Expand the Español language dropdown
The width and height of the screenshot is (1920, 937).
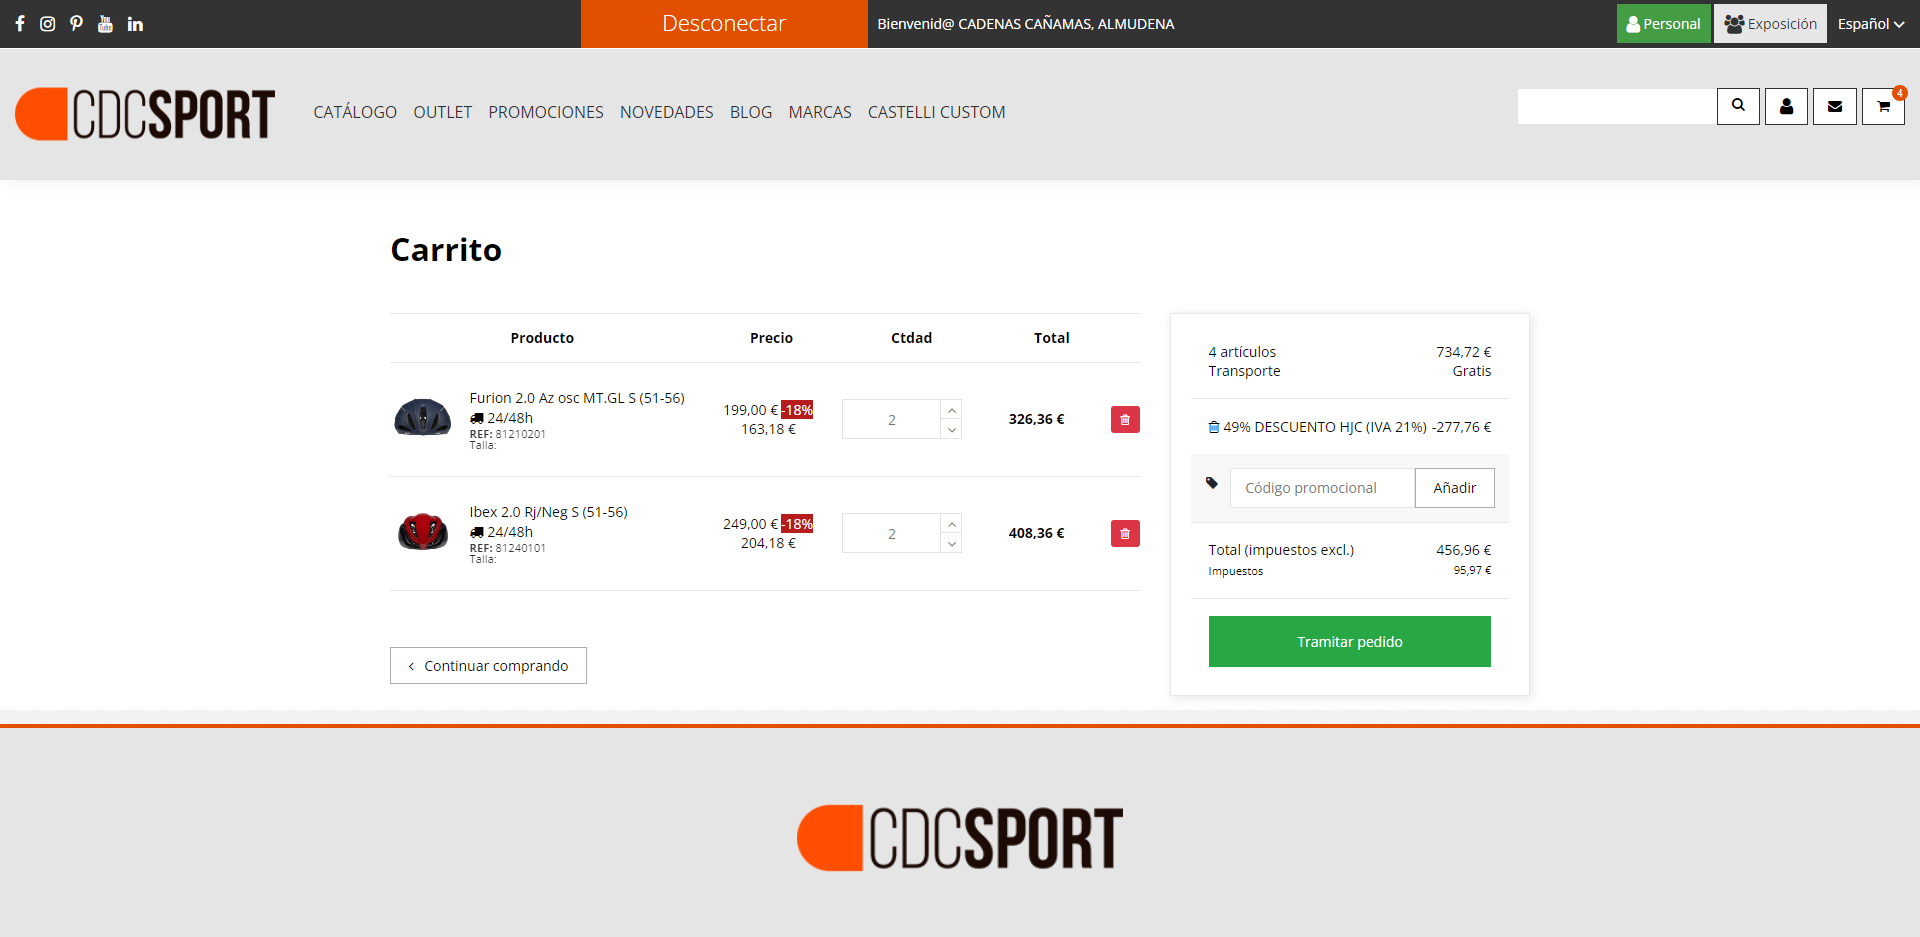pyautogui.click(x=1870, y=24)
